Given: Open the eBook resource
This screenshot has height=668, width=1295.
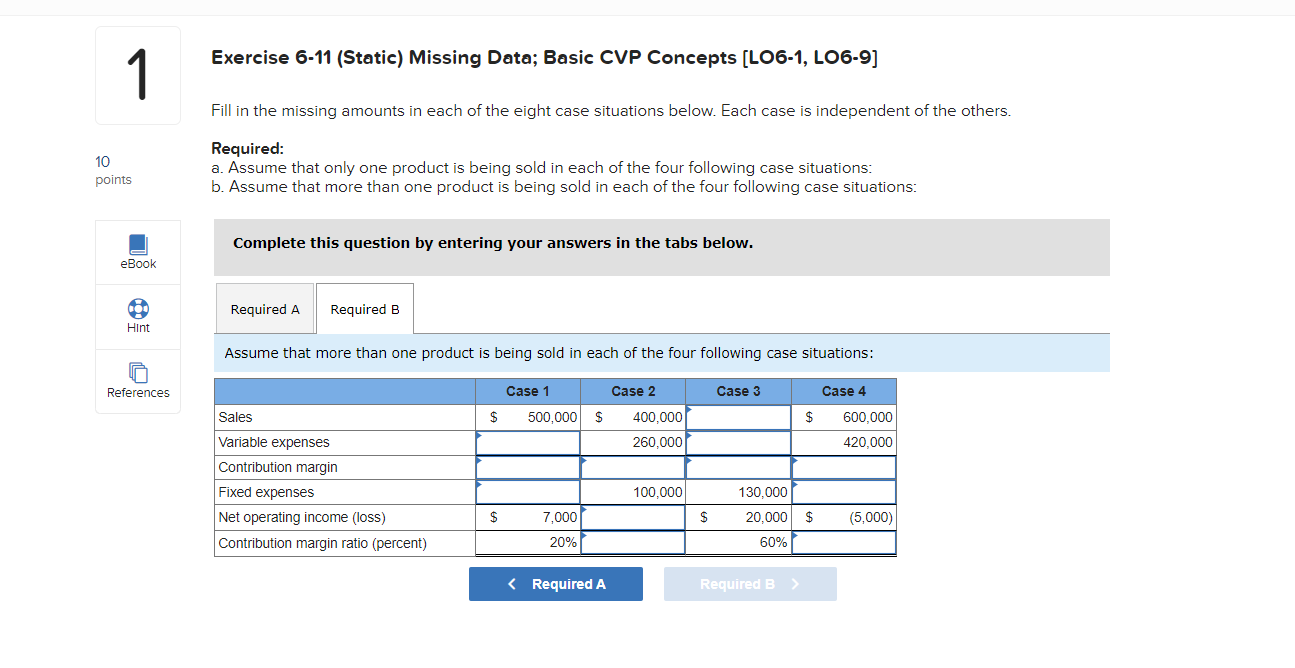Looking at the screenshot, I should (137, 252).
